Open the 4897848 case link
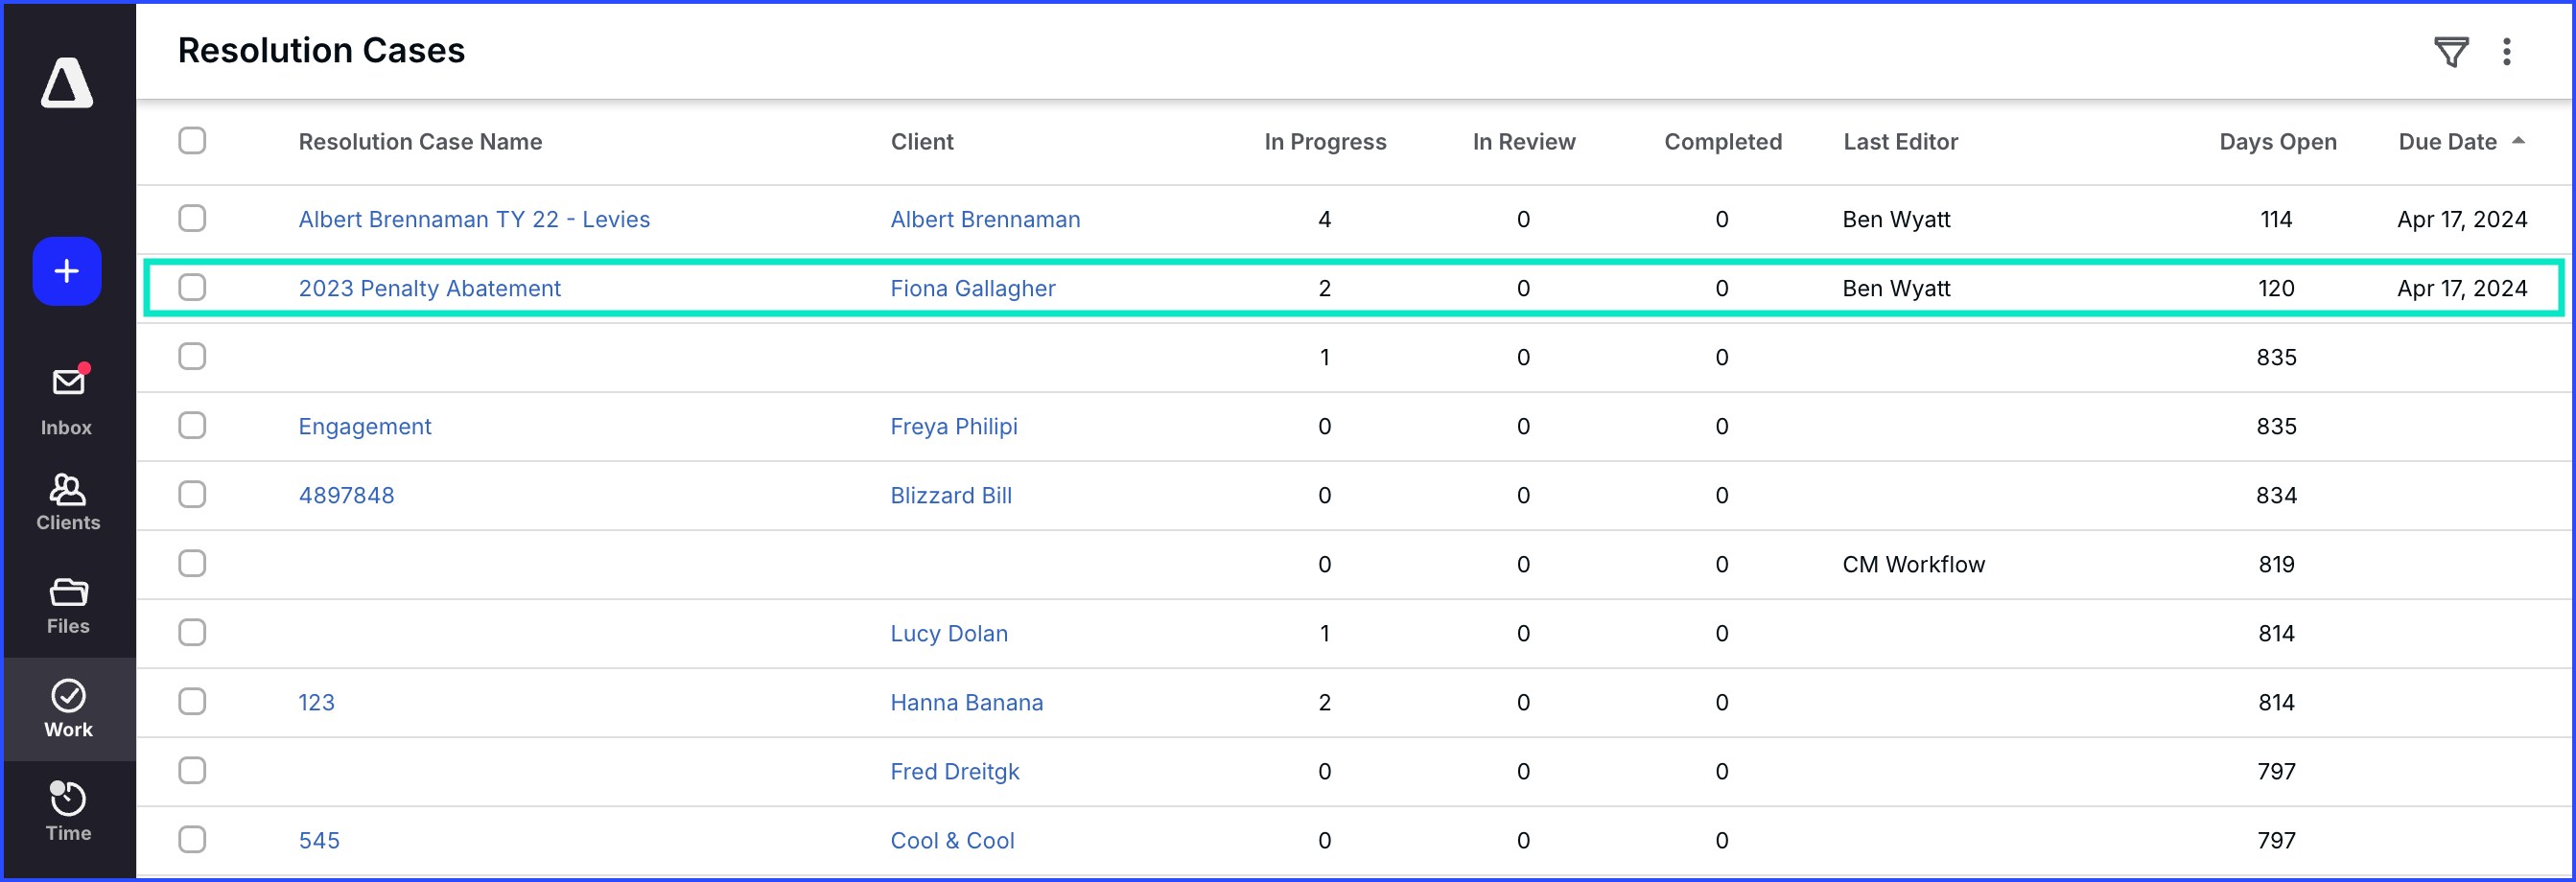2576x882 pixels. (346, 496)
